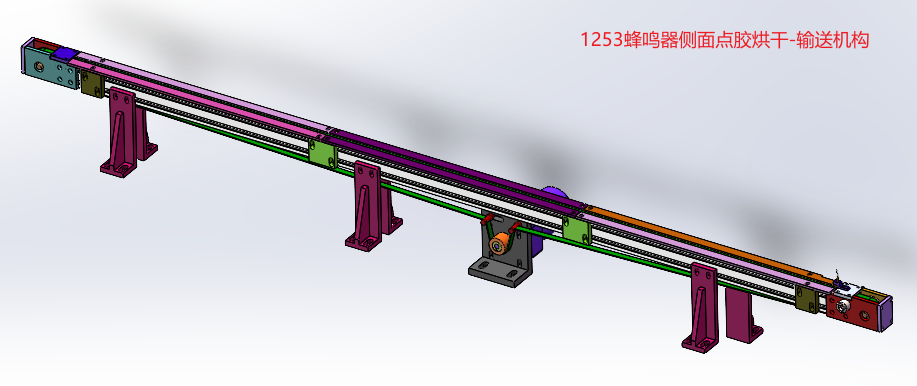The width and height of the screenshot is (917, 386).
Task: Select the teal end plate with bolt holes
Action: coord(51,68)
